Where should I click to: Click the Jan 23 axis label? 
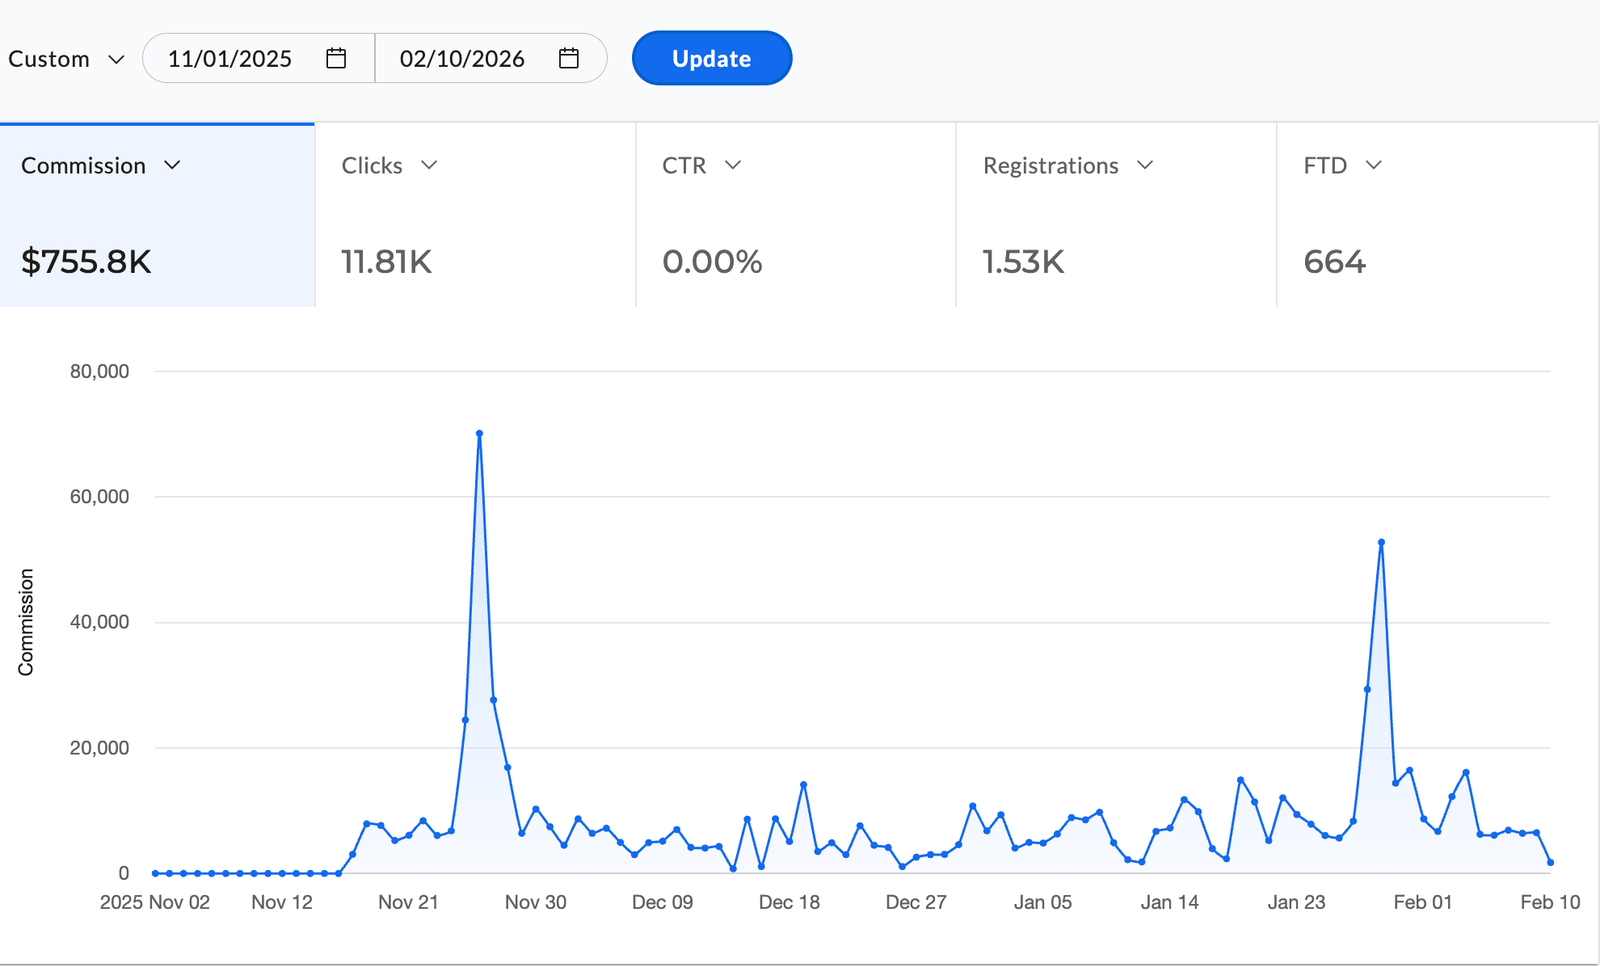click(1296, 902)
